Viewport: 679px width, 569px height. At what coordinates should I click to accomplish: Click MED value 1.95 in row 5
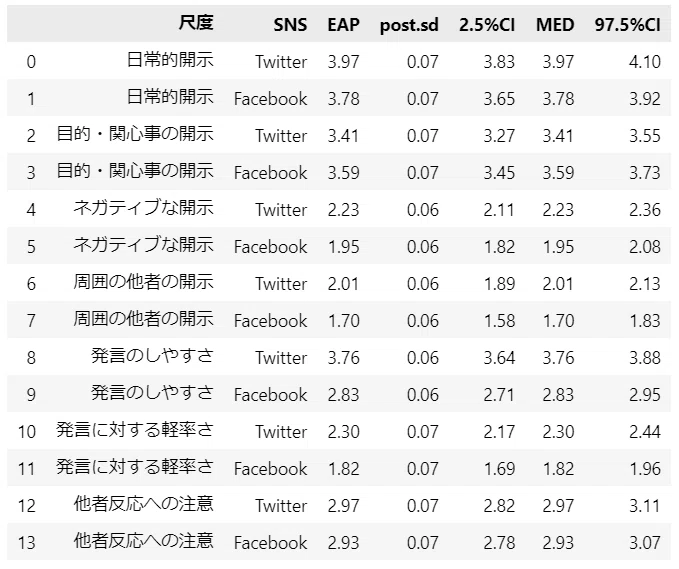pyautogui.click(x=558, y=247)
